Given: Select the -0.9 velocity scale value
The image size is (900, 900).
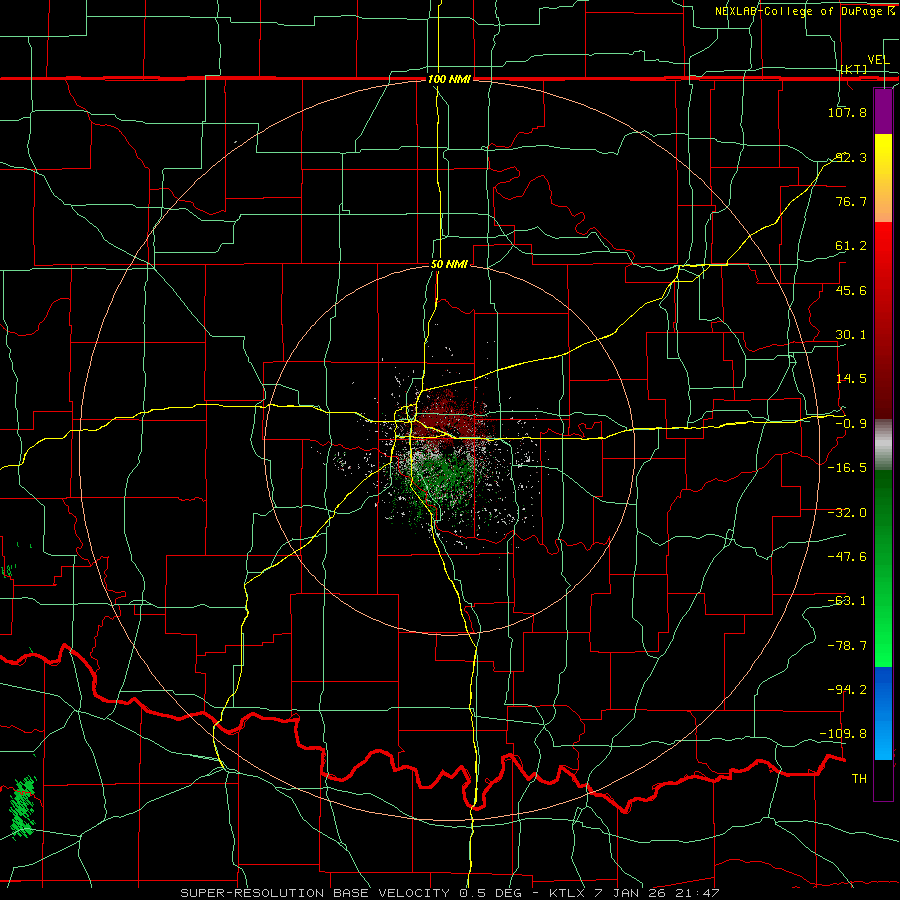Looking at the screenshot, I should [851, 424].
